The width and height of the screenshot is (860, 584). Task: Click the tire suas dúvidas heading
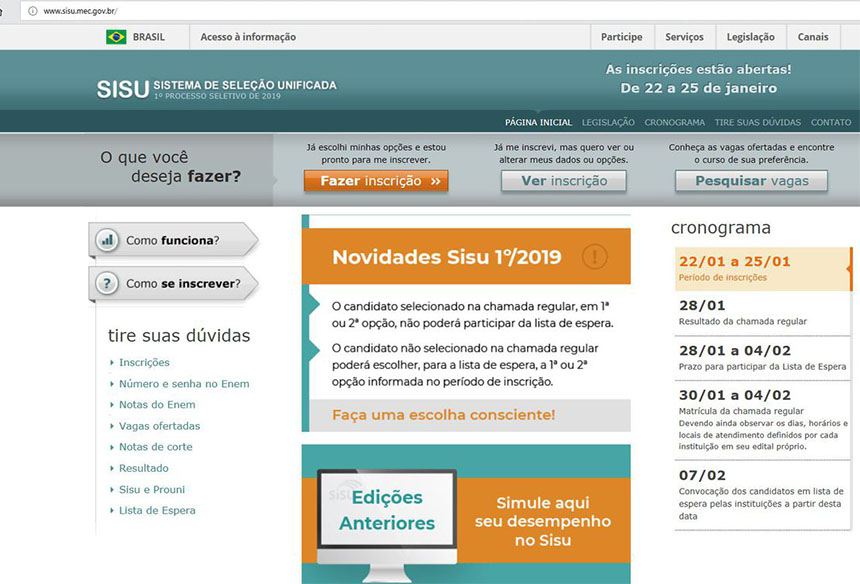(179, 335)
